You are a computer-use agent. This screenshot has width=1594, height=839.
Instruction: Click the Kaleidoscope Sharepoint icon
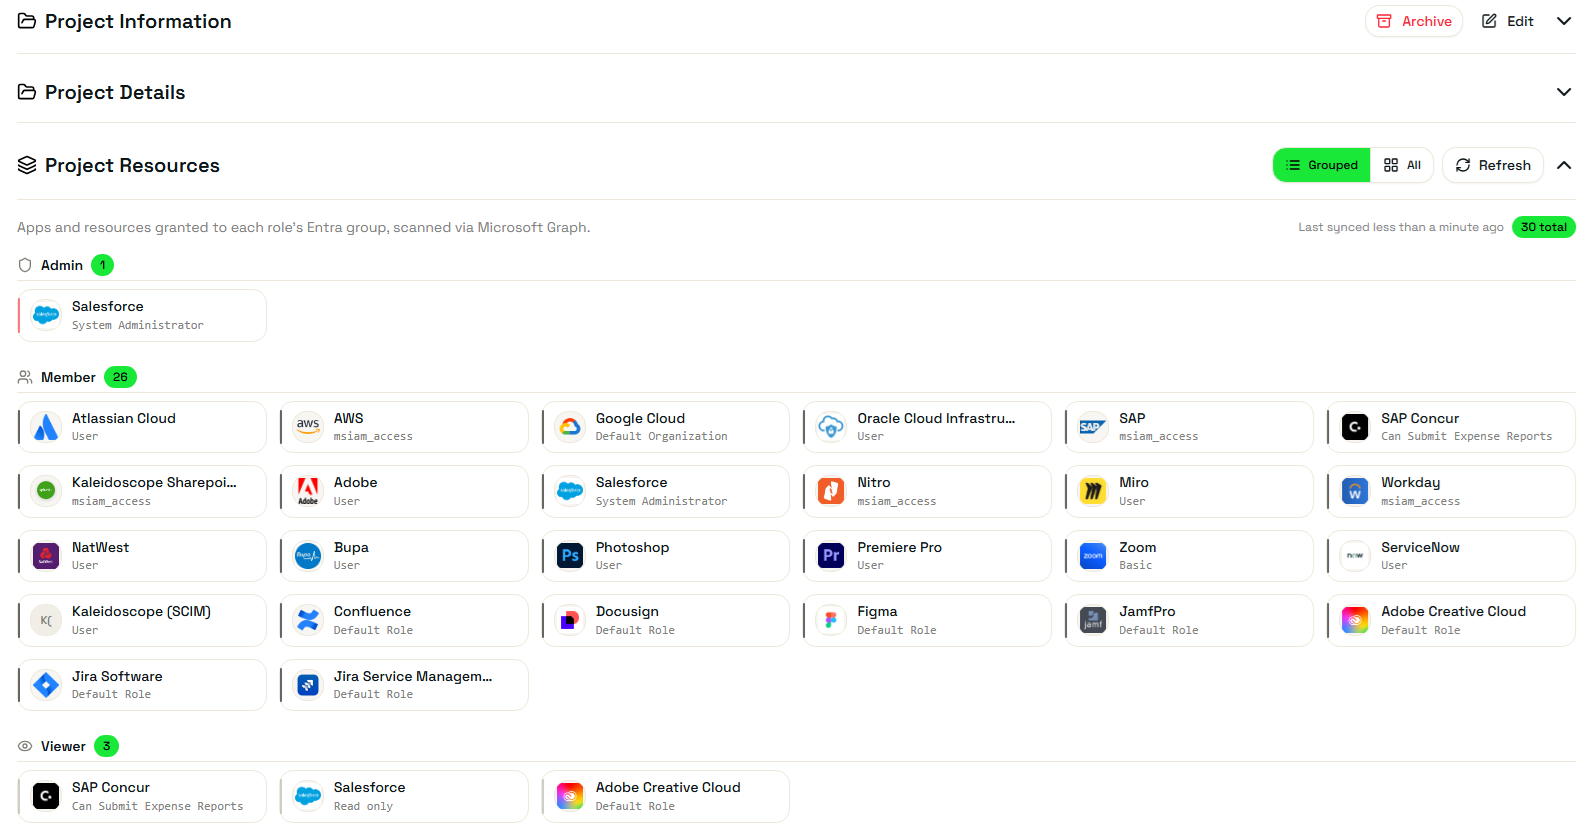pyautogui.click(x=46, y=491)
